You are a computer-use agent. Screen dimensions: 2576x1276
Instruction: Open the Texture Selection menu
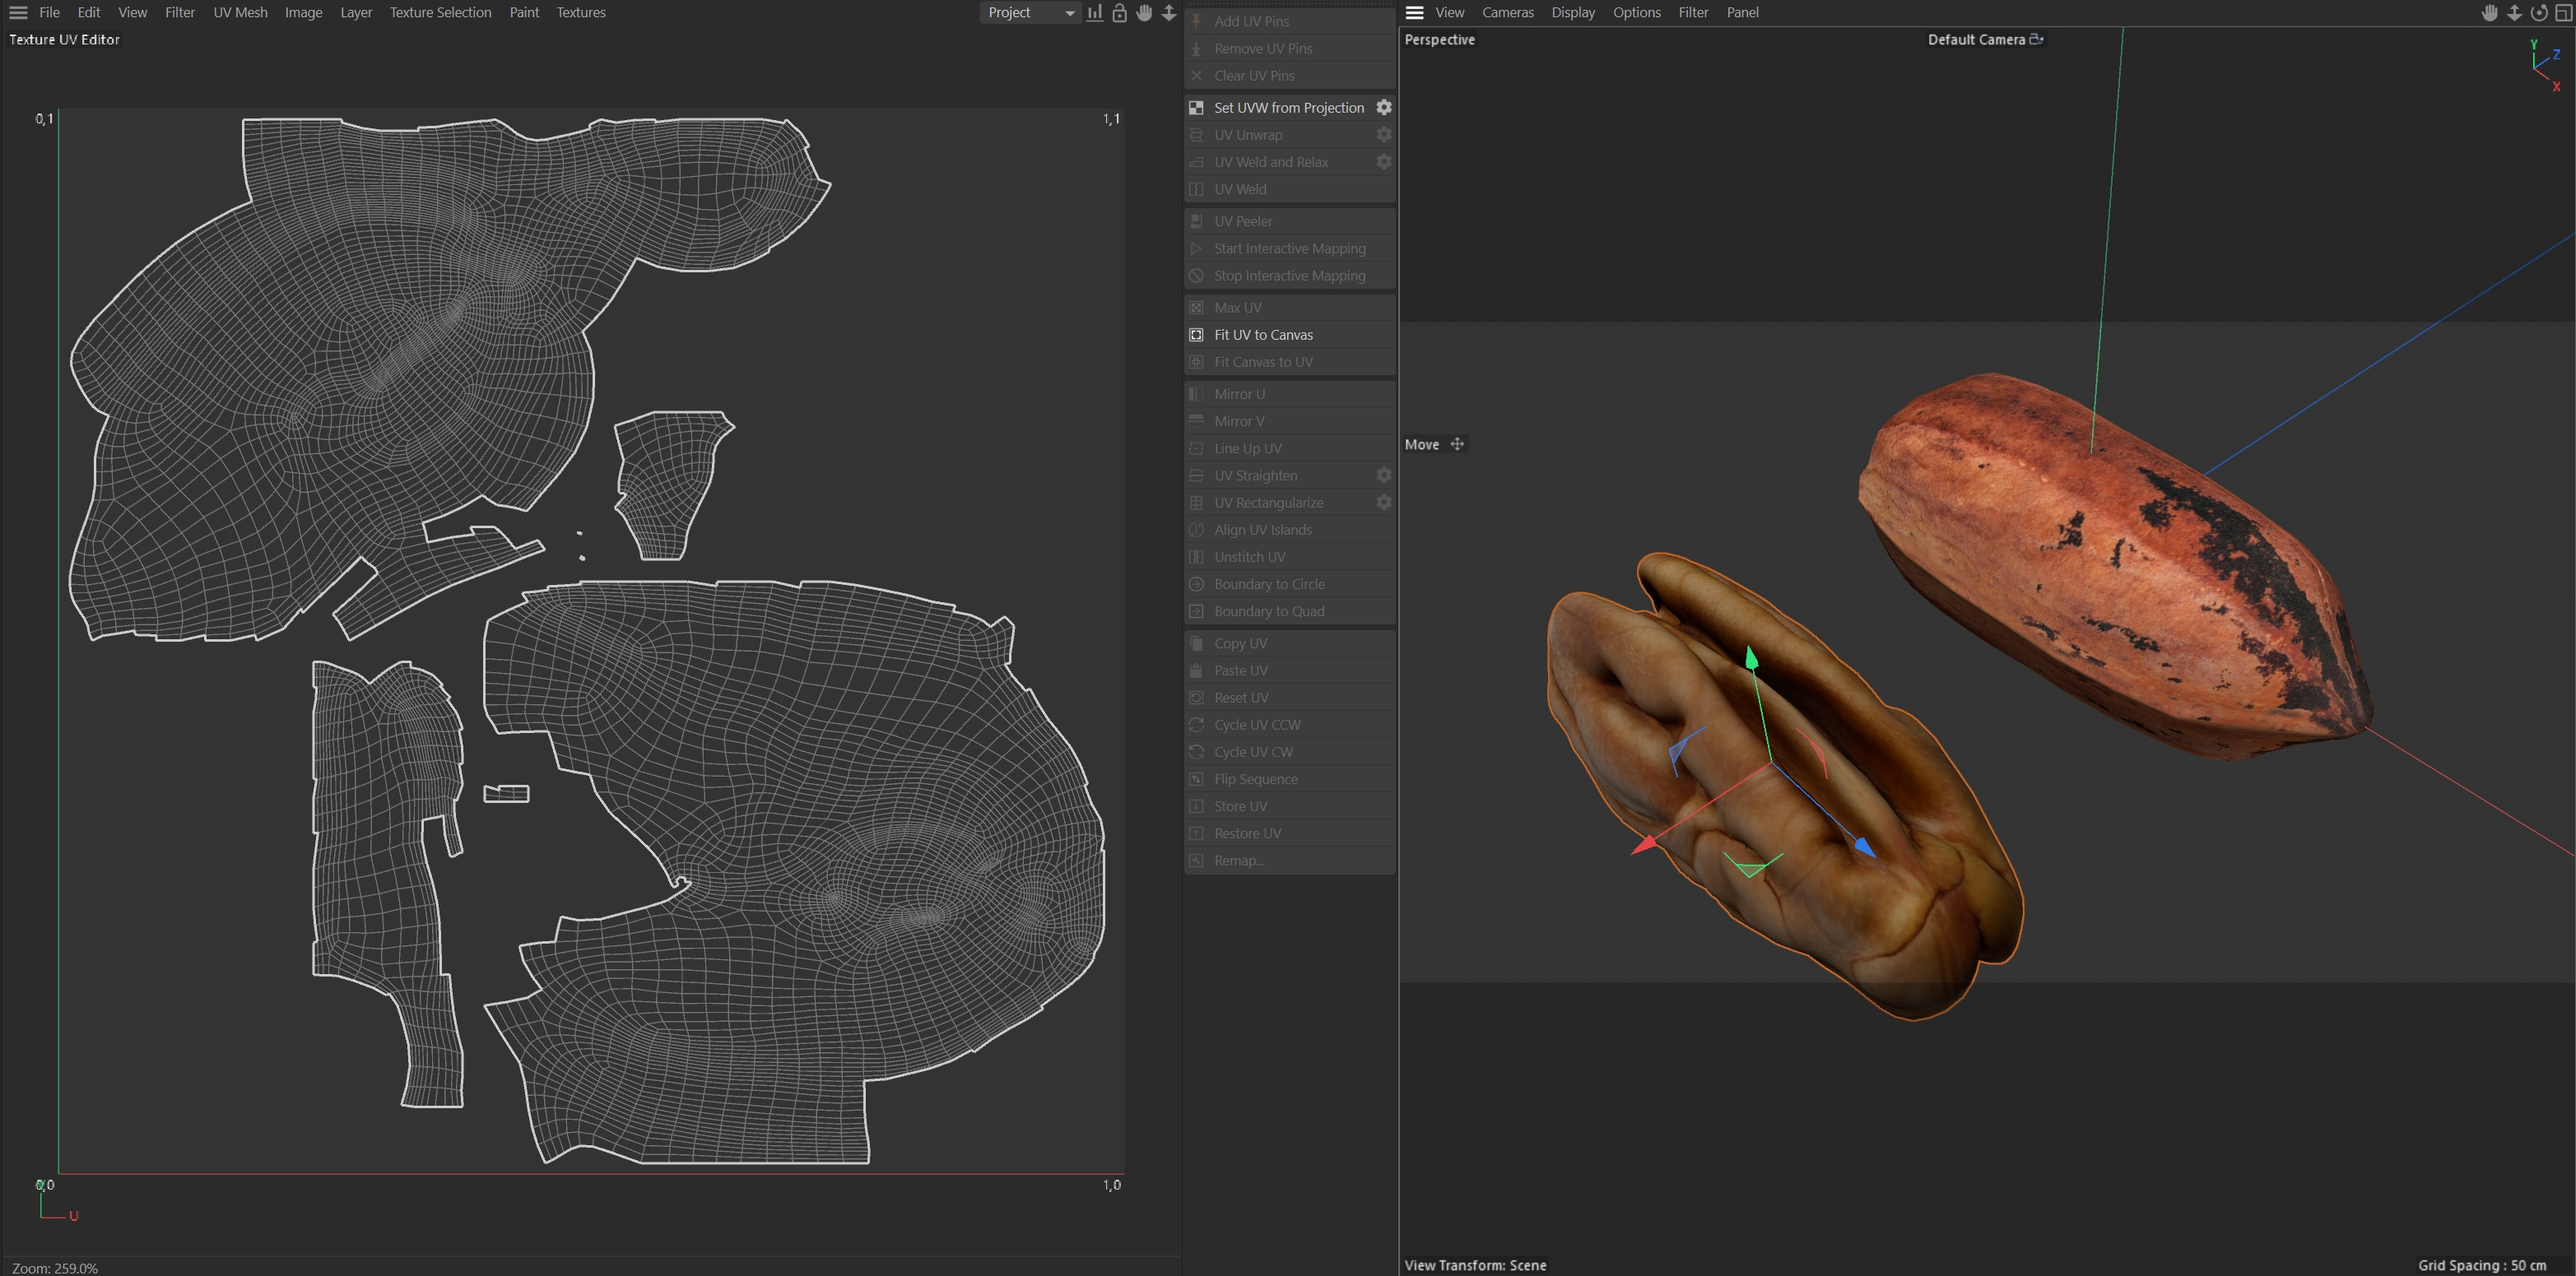pyautogui.click(x=440, y=13)
